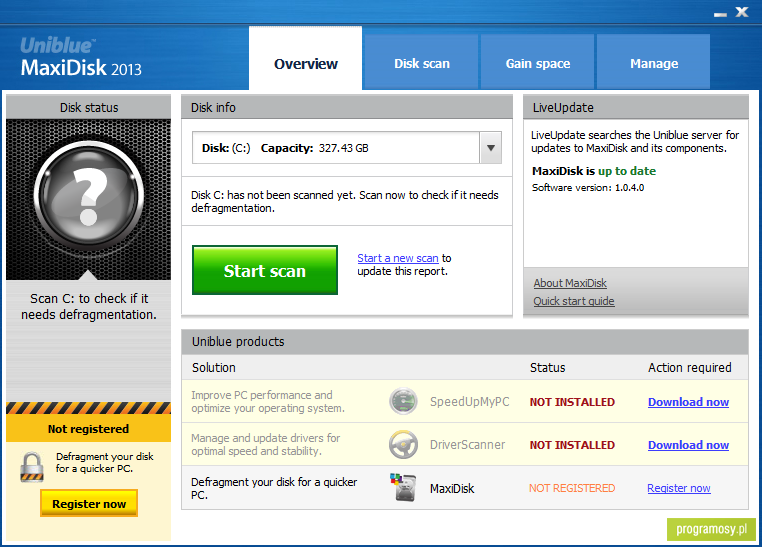The image size is (762, 547).
Task: Click the DriverScanner product name
Action: pos(468,444)
